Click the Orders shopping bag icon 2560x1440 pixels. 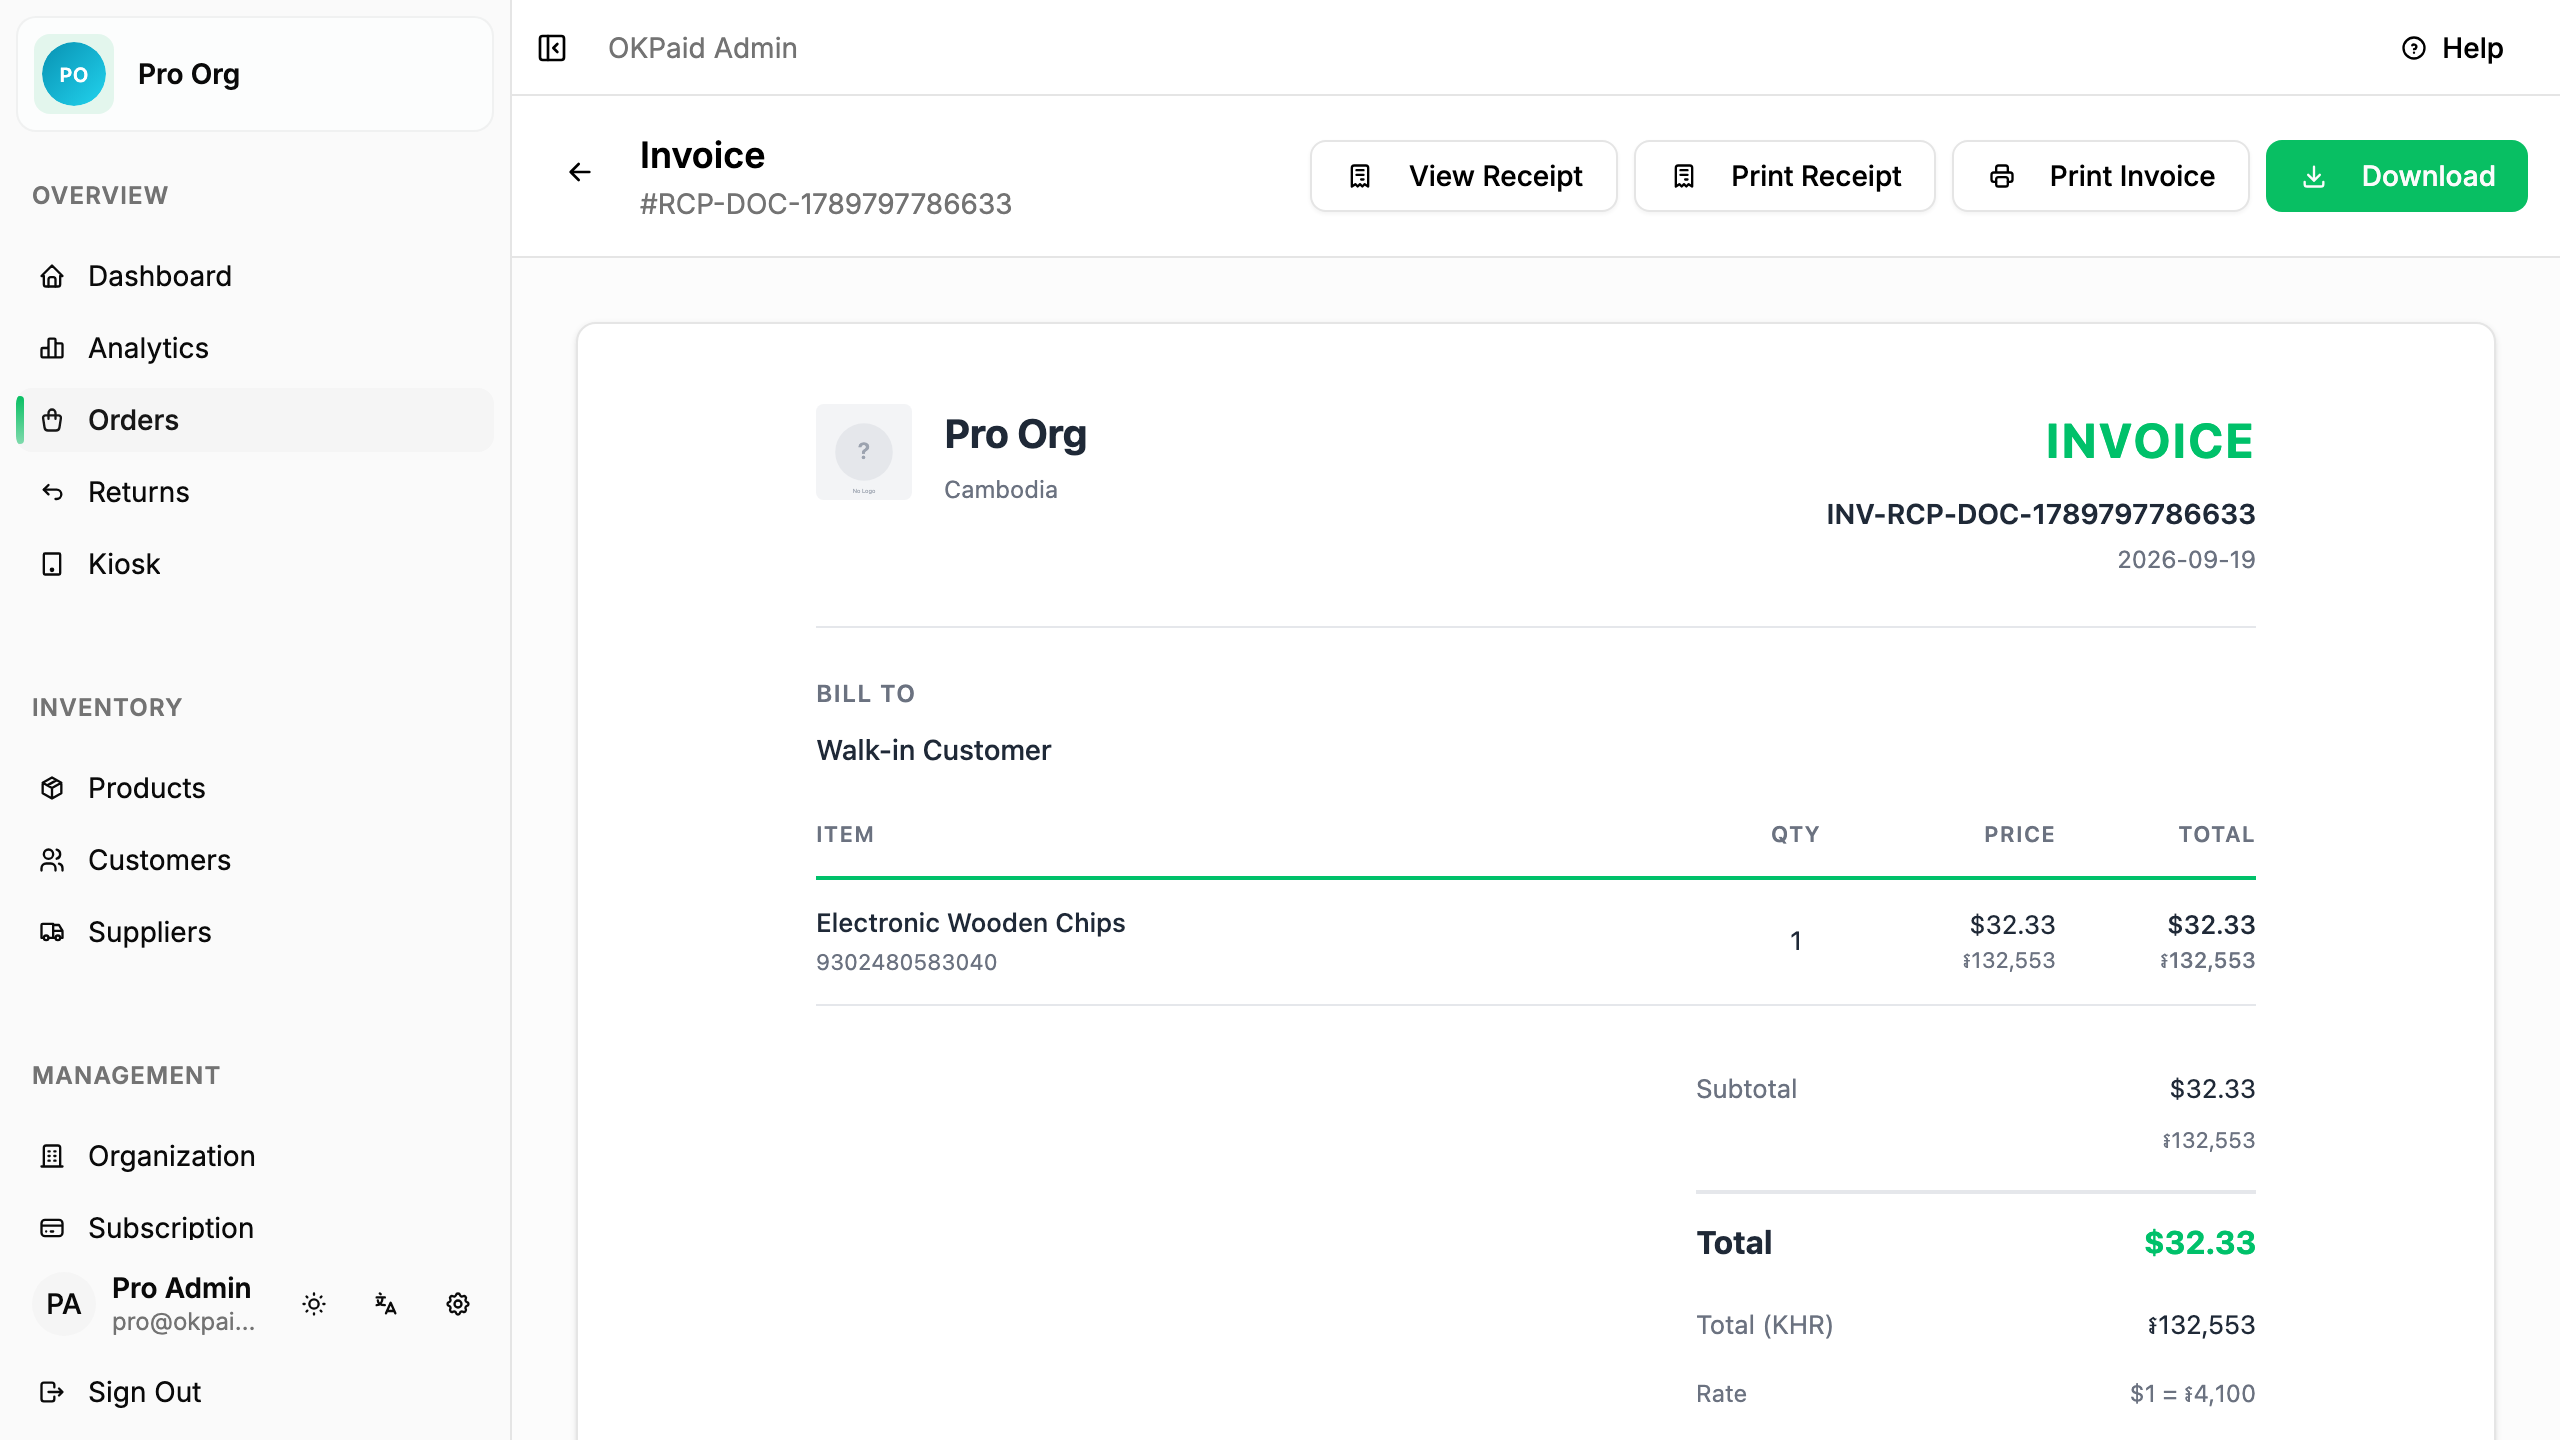pos(52,420)
